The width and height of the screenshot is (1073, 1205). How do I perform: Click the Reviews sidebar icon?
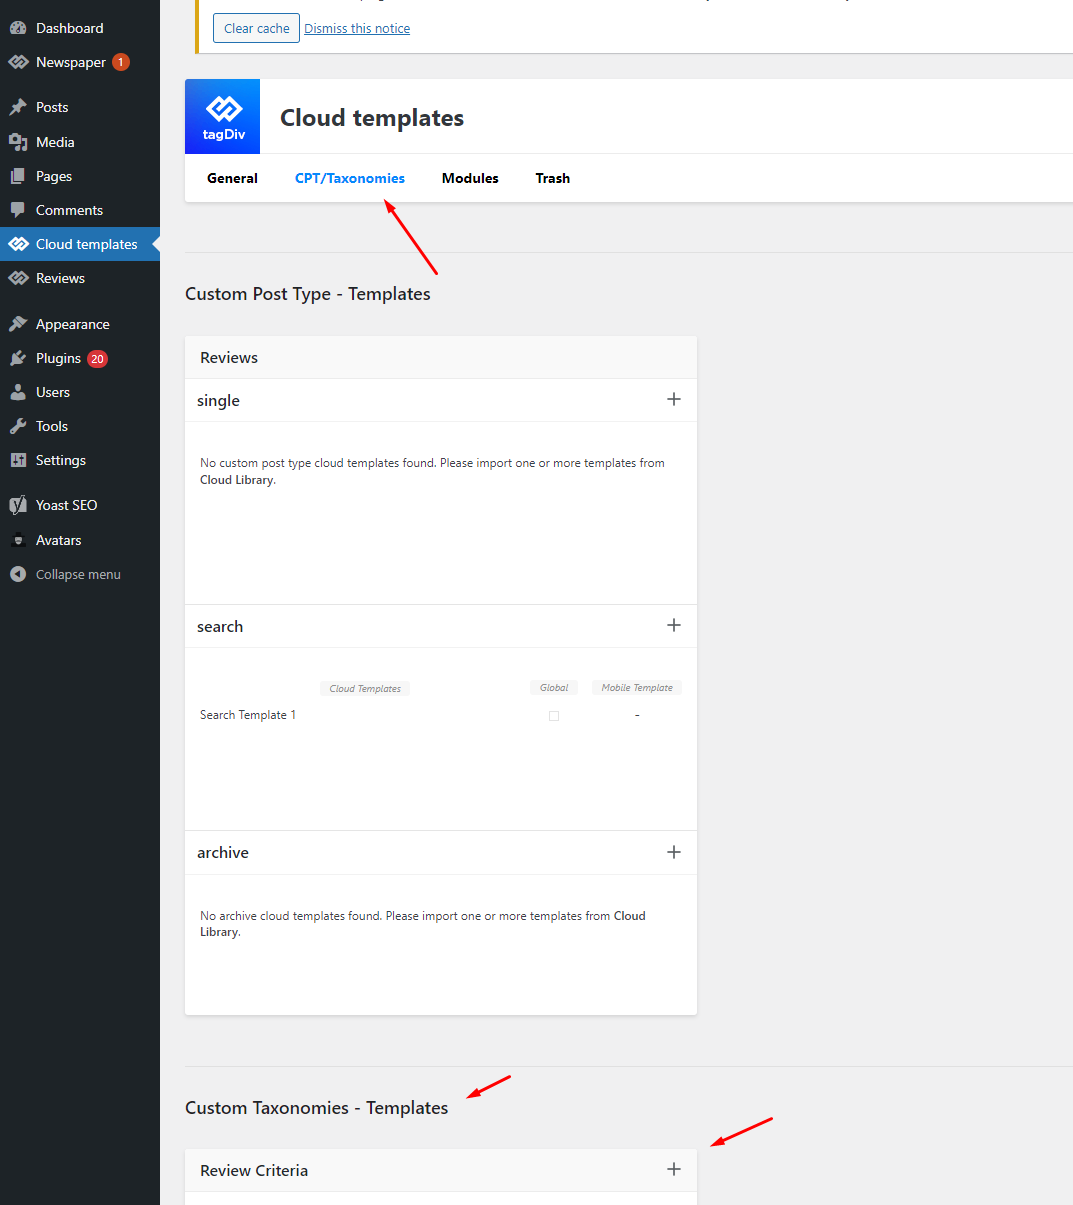(18, 278)
